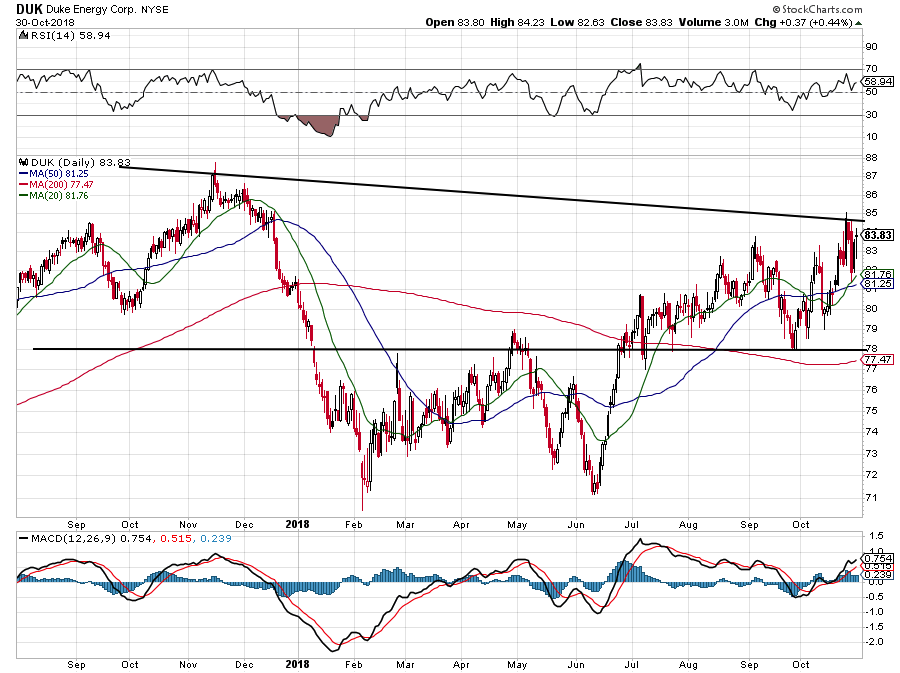The height and width of the screenshot is (673, 900).
Task: Click the 2018 year label under MACD panel
Action: point(297,664)
